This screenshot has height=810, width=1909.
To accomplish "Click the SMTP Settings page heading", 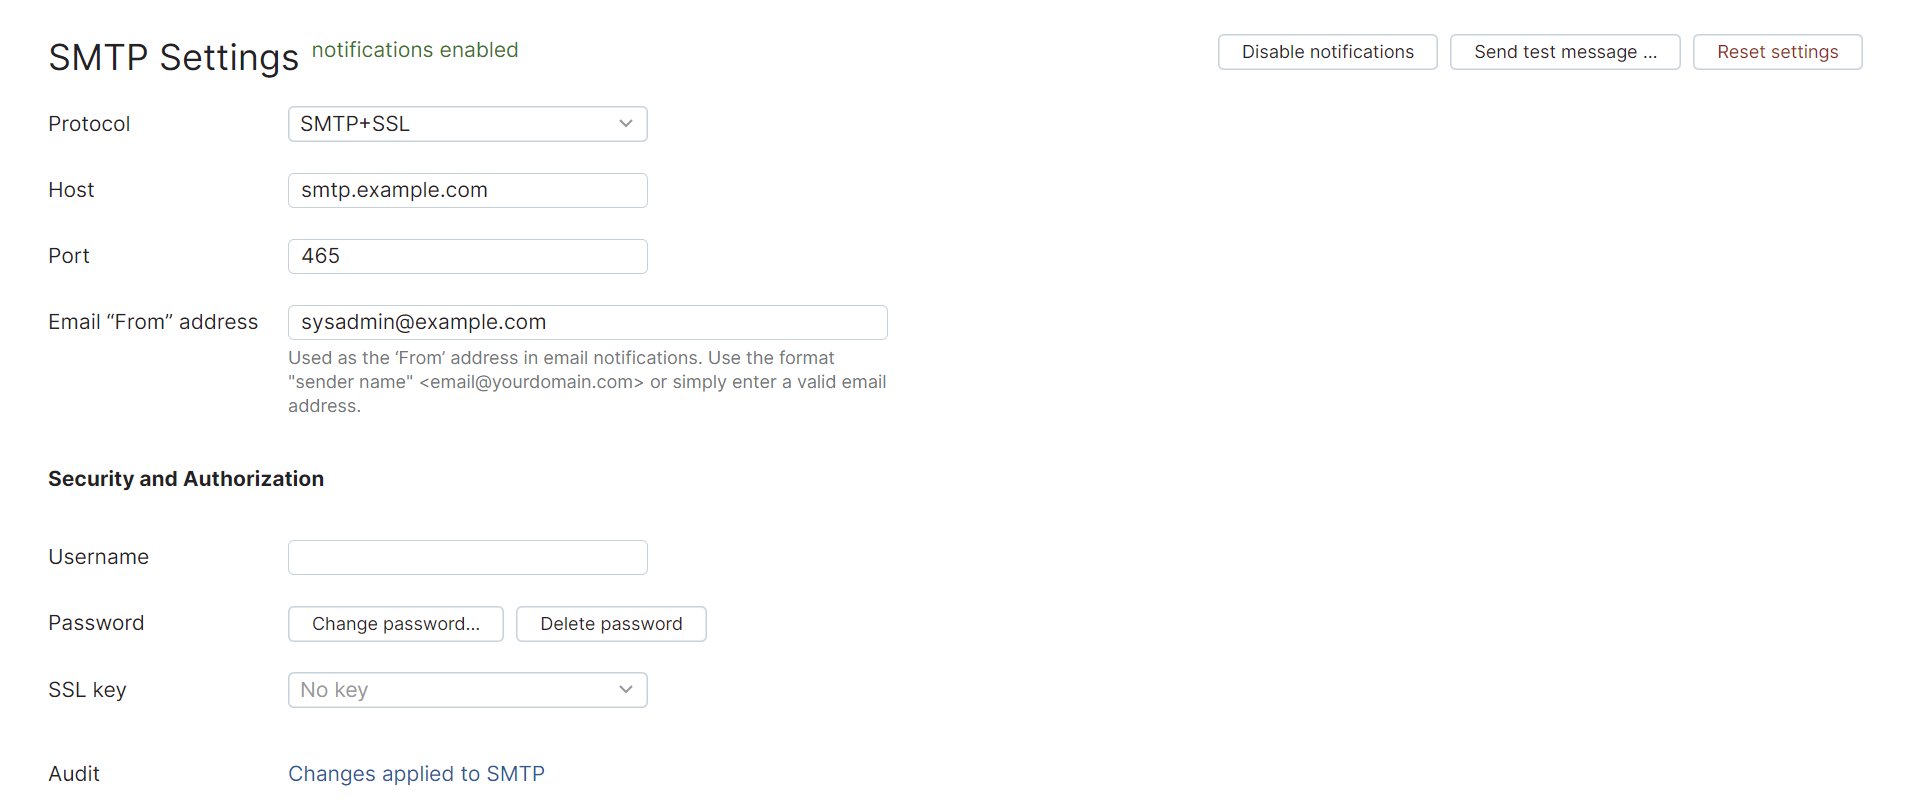I will [172, 57].
